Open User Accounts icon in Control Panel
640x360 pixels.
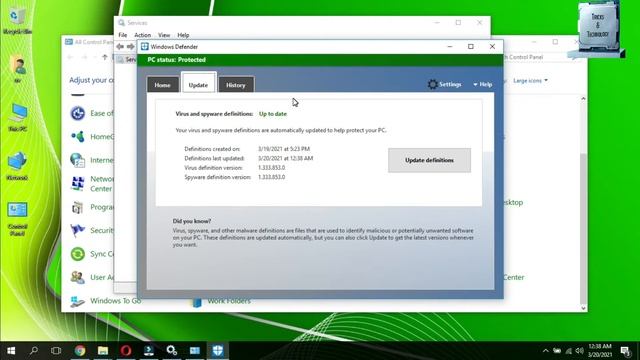tap(78, 277)
